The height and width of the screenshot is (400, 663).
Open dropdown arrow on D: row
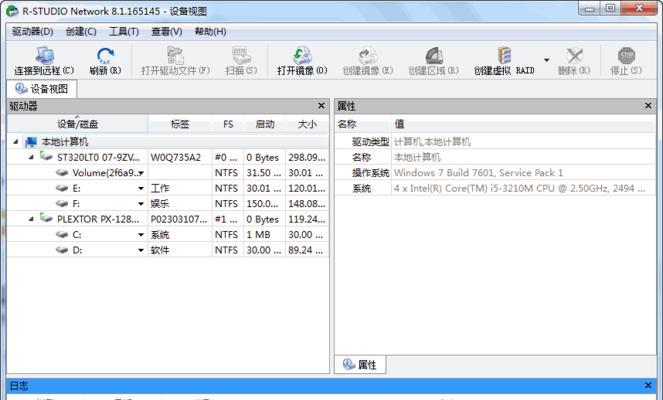(141, 250)
